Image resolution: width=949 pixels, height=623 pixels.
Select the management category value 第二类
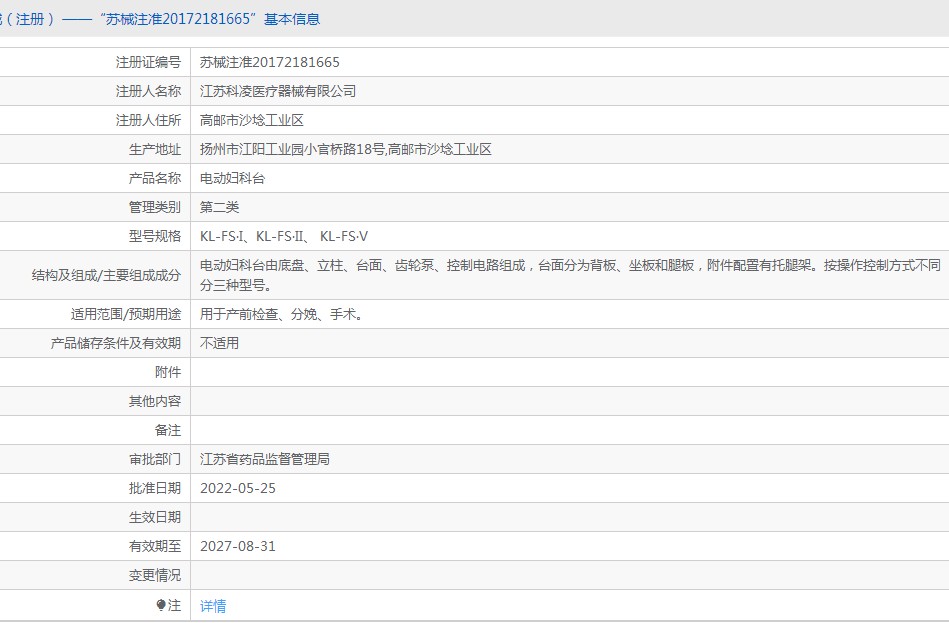pyautogui.click(x=220, y=208)
